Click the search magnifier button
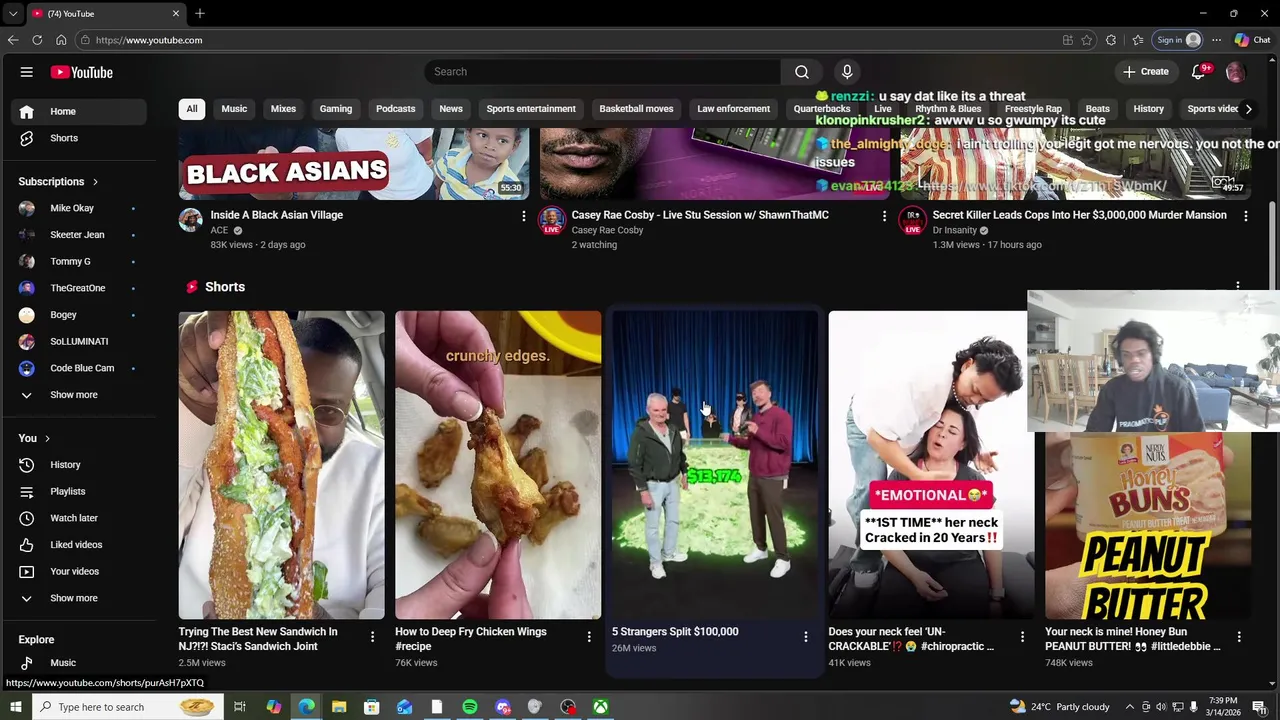This screenshot has height=720, width=1280. point(801,72)
